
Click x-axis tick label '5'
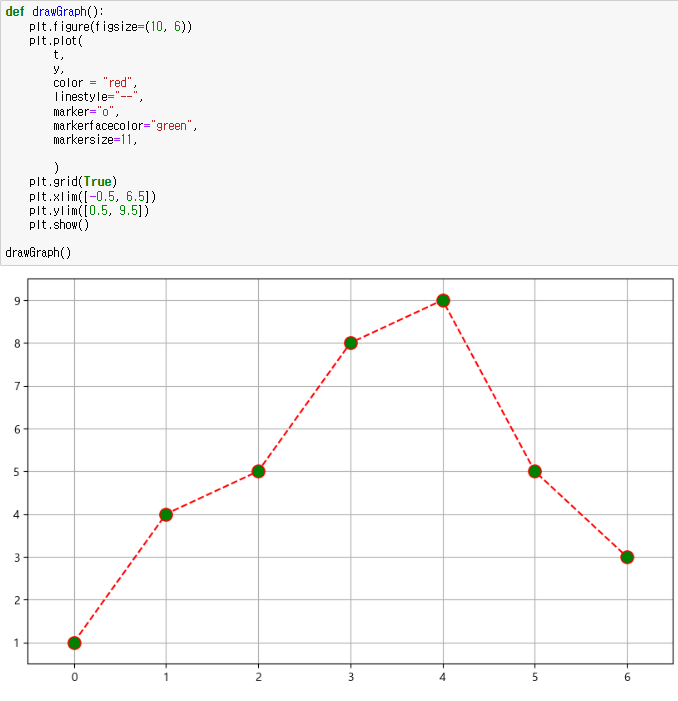point(535,677)
